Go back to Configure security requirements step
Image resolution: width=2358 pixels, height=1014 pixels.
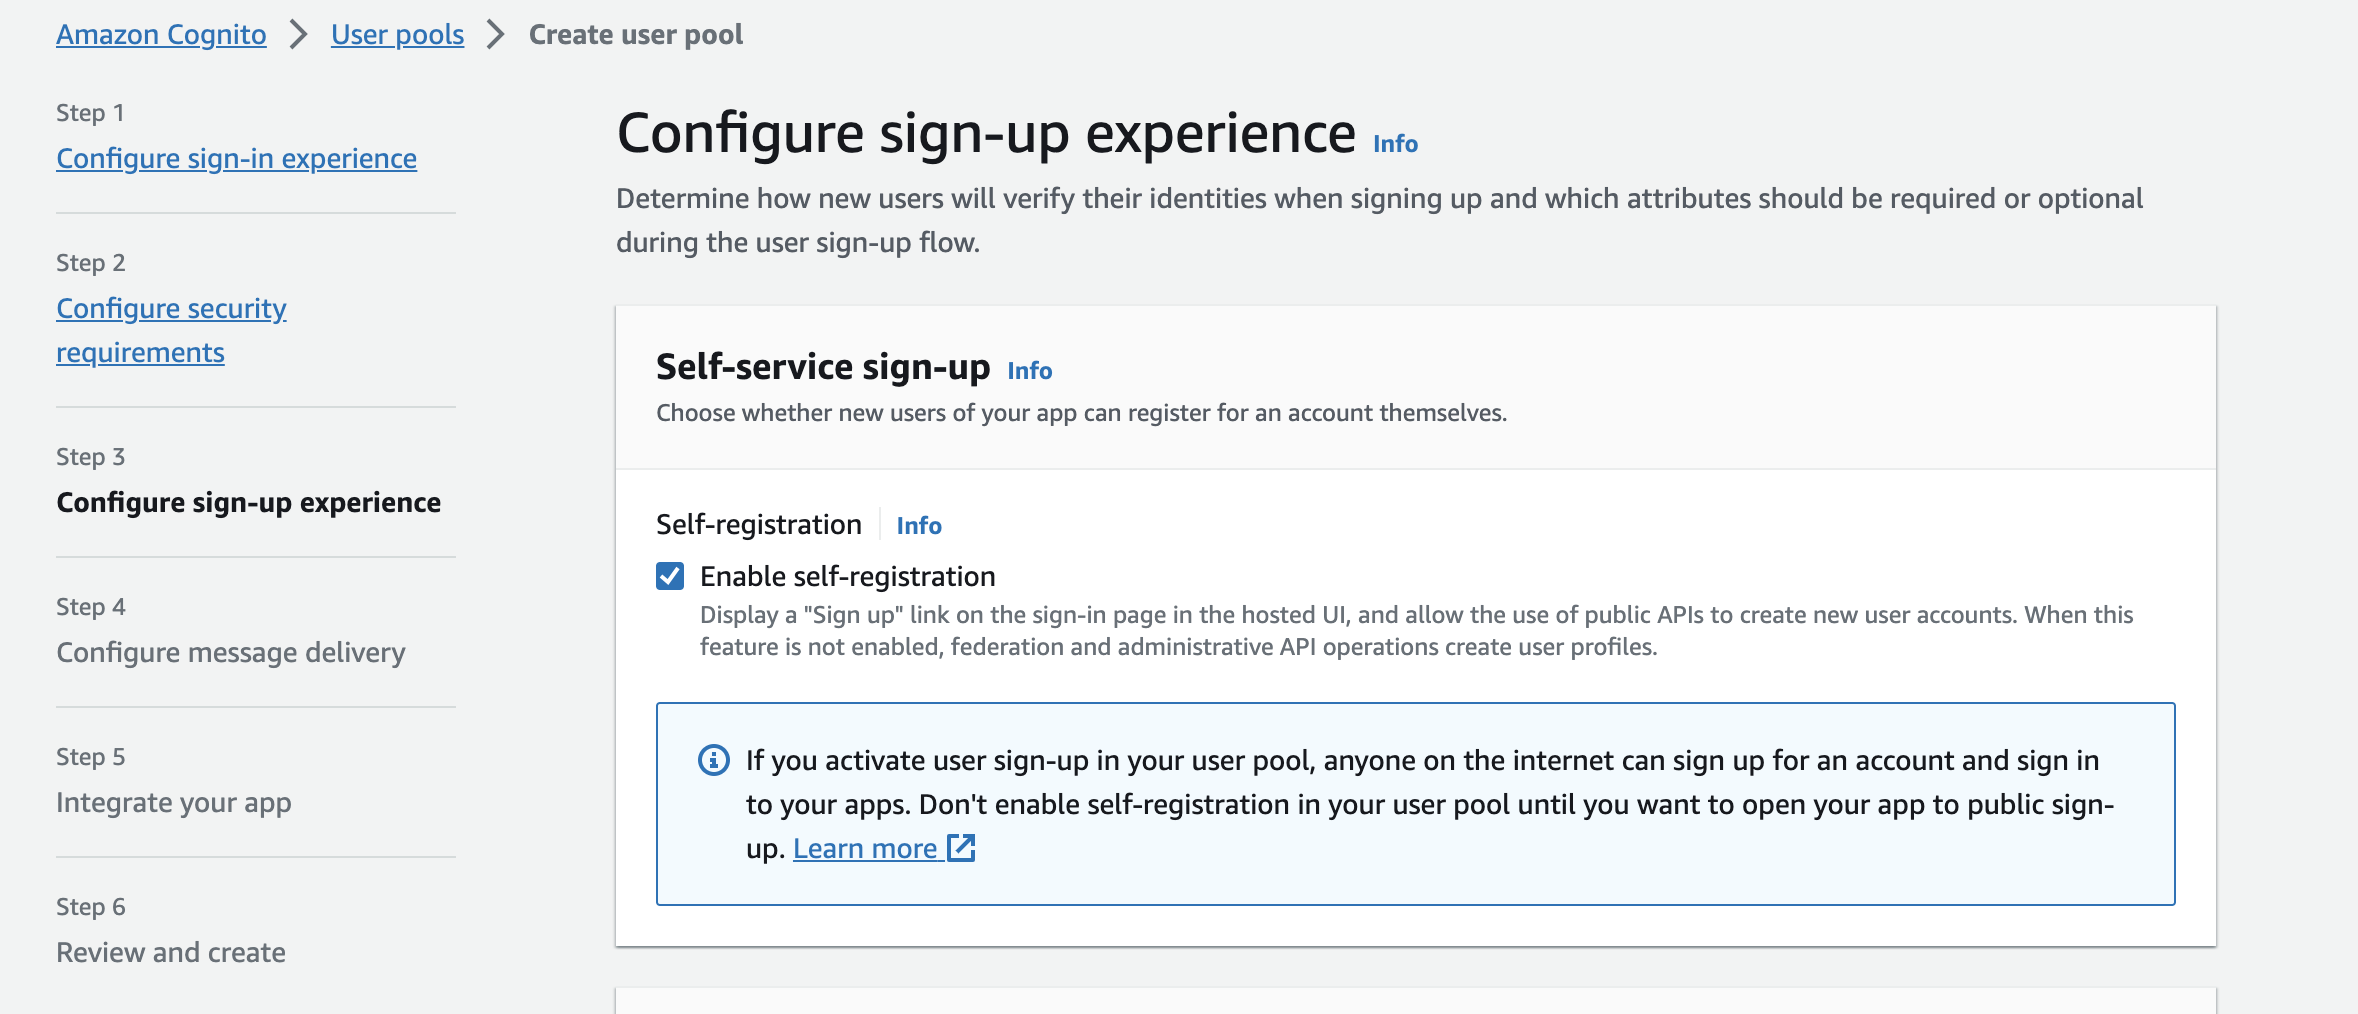click(171, 309)
